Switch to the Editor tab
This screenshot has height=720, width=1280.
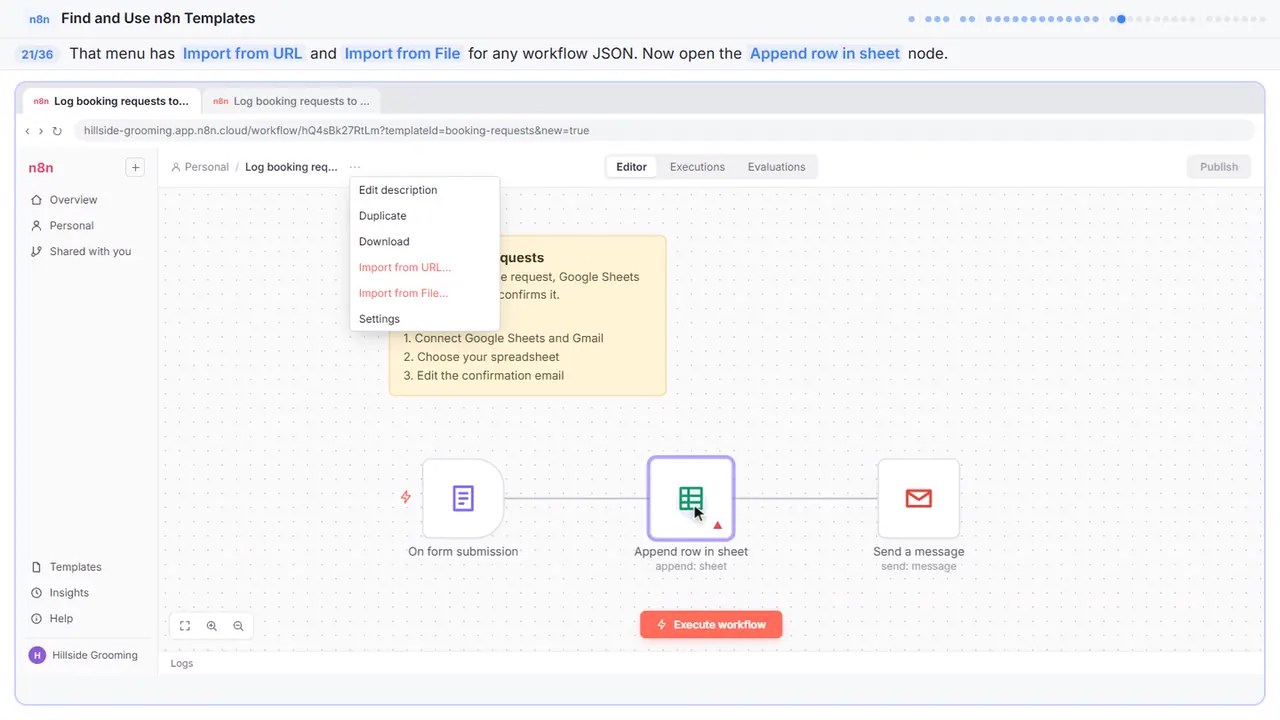[x=631, y=167]
